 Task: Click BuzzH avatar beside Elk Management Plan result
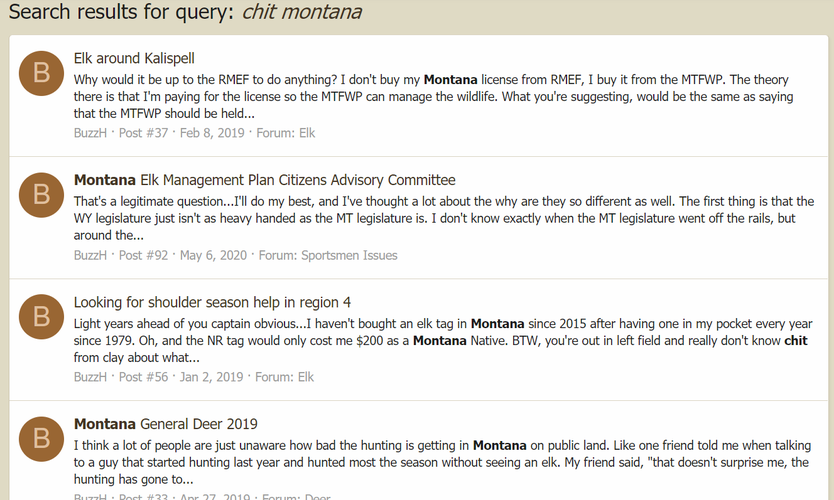coord(41,195)
